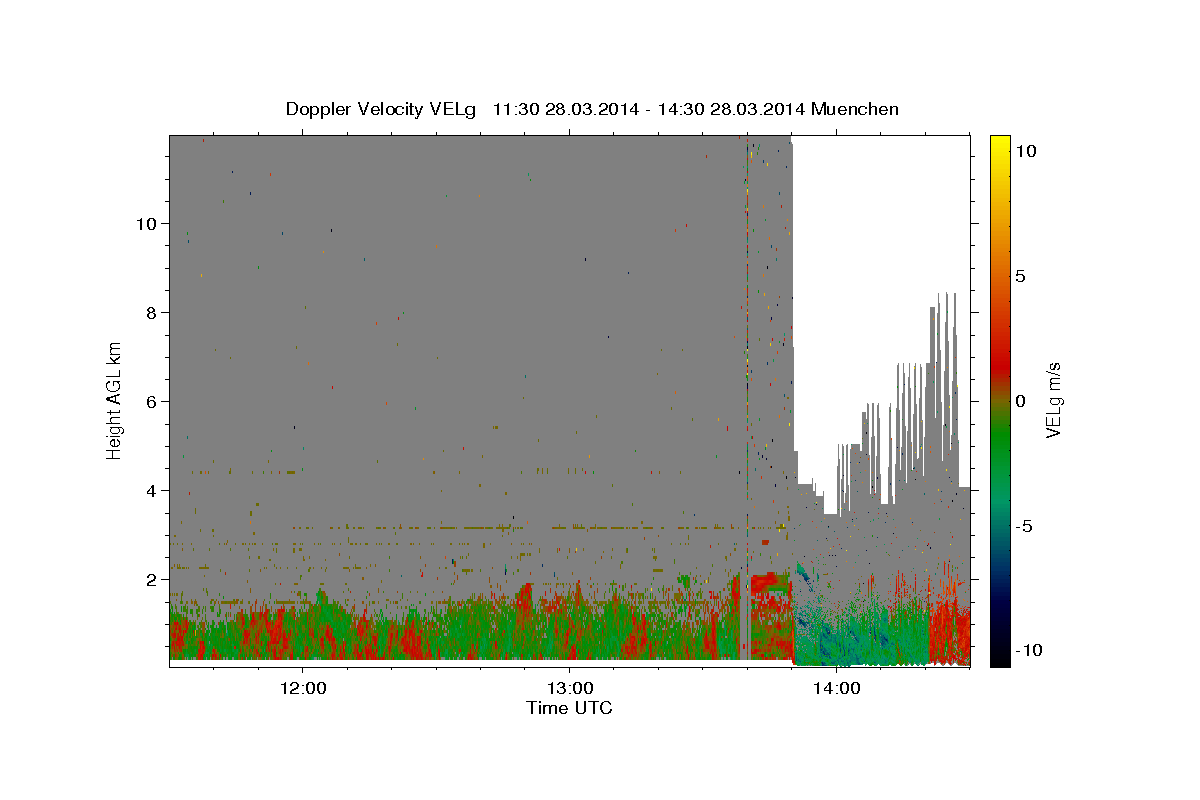Click the 'Time UTC' x-axis label

click(x=569, y=708)
